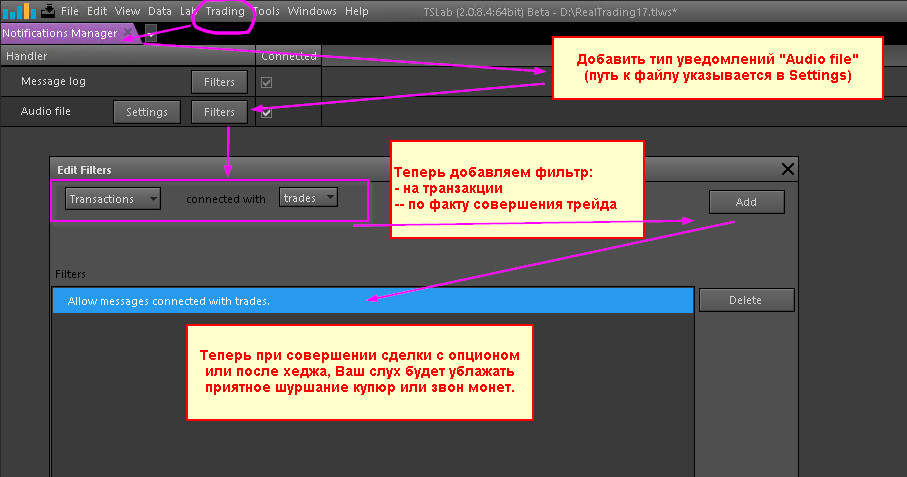Open Filters for the Message log handler
907x477 pixels.
219,82
